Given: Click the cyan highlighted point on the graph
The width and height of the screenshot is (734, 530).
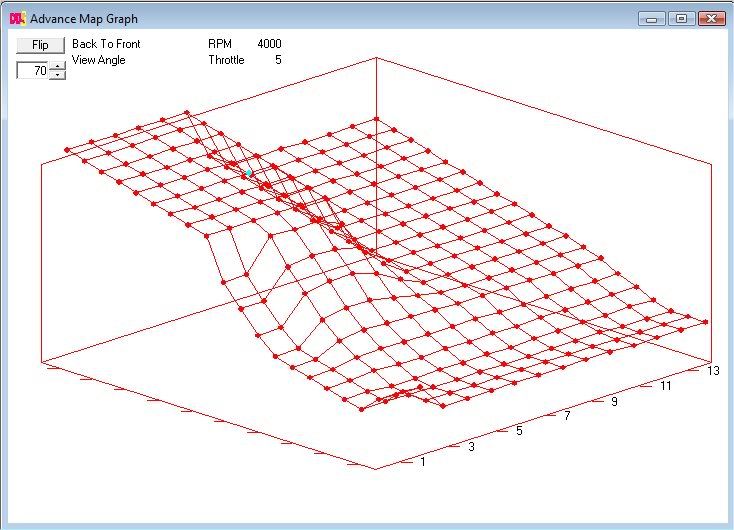Looking at the screenshot, I should 249,173.
